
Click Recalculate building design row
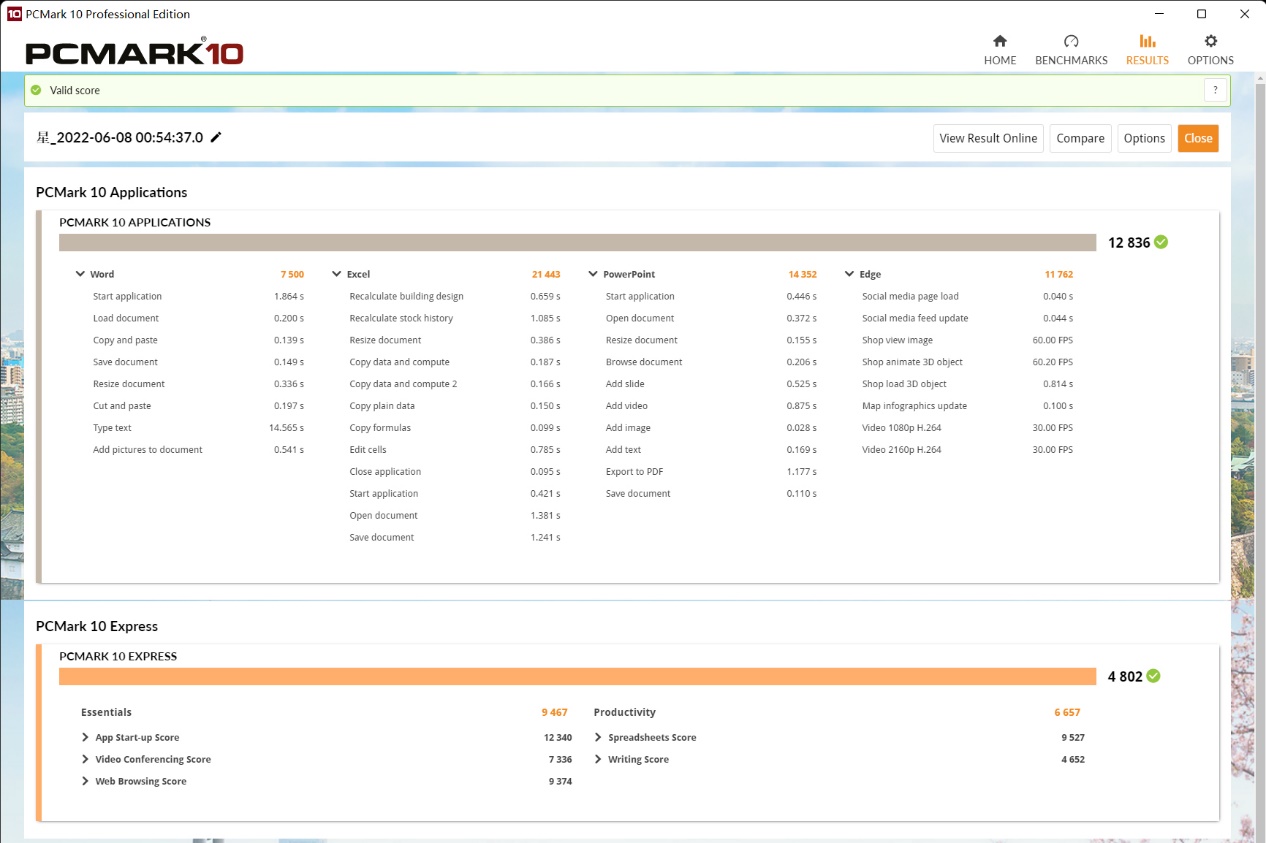coord(455,296)
